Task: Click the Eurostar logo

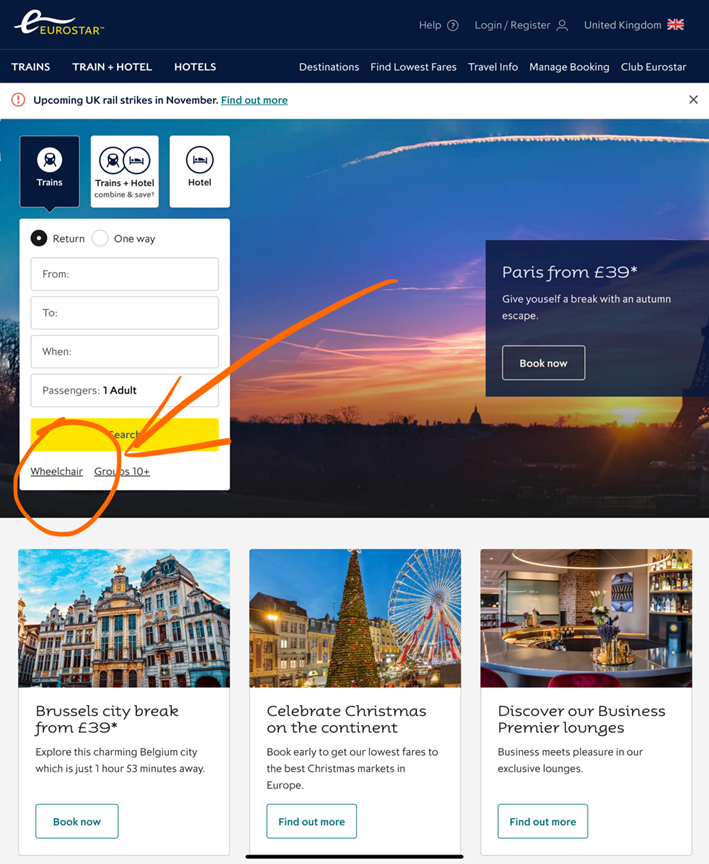Action: (59, 24)
